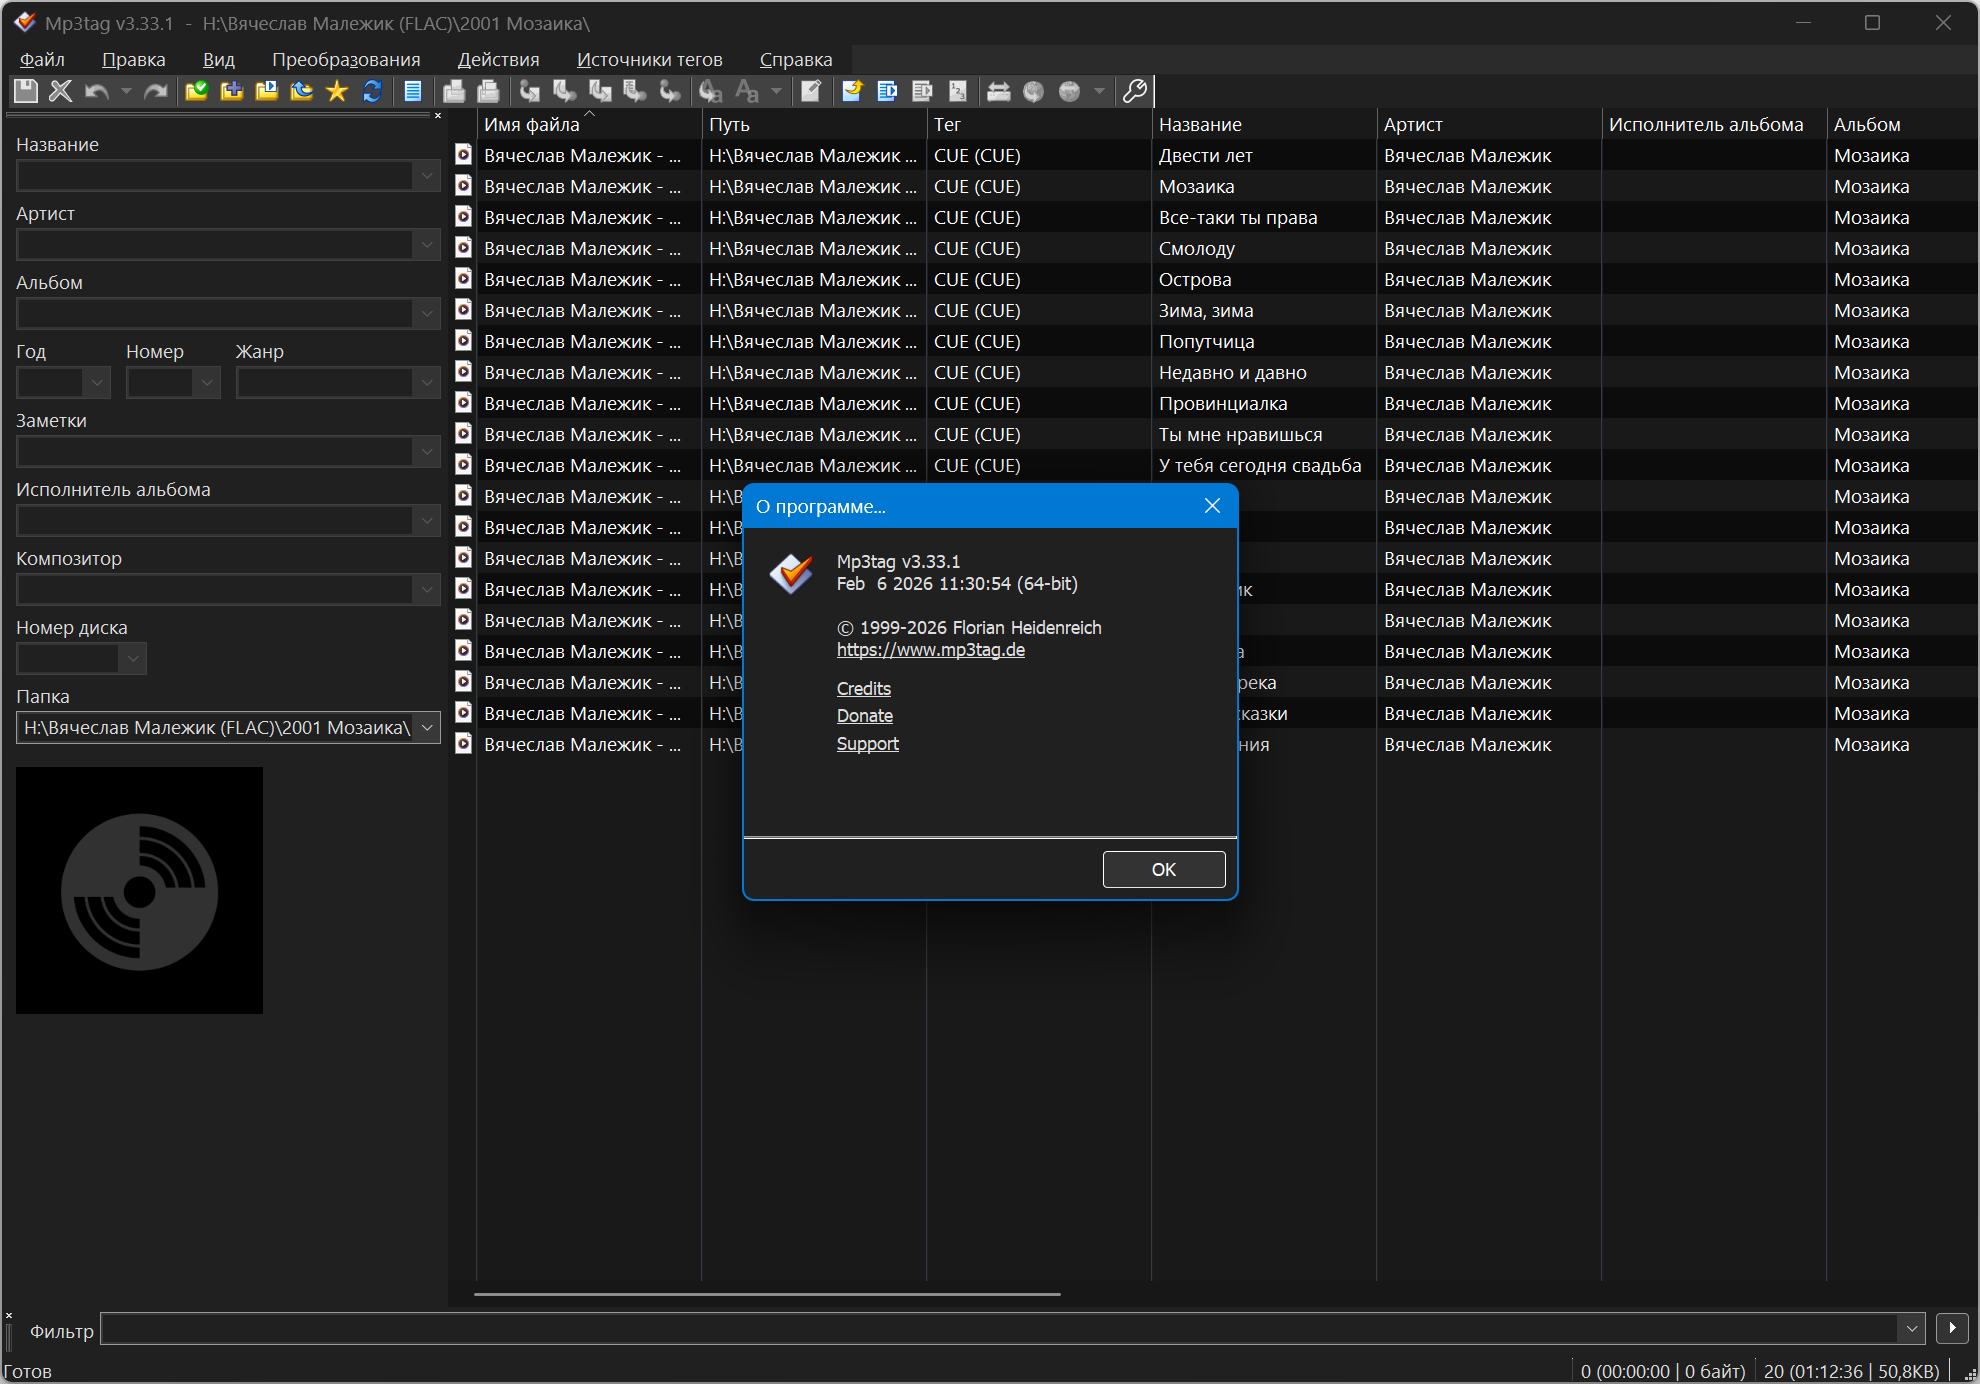Expand the Папка folder path dropdown
Viewport: 1980px width, 1384px height.
point(427,728)
